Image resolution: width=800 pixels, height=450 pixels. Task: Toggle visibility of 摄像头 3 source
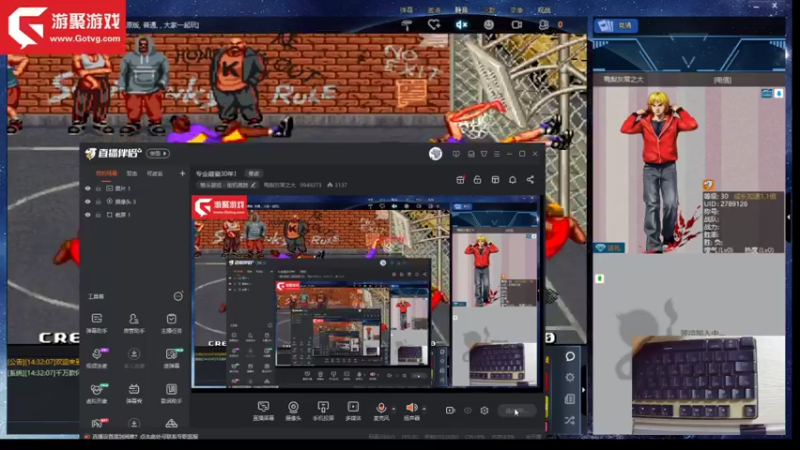tap(87, 202)
